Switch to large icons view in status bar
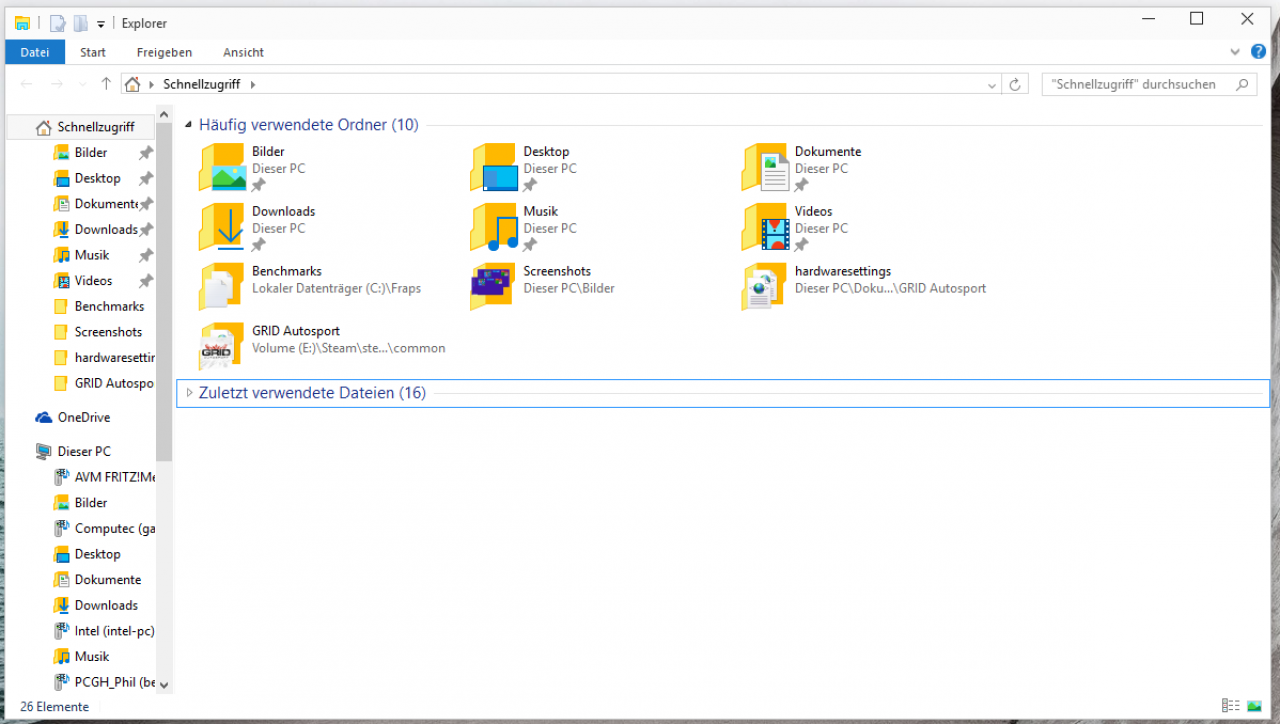The image size is (1280, 724). (x=1254, y=706)
